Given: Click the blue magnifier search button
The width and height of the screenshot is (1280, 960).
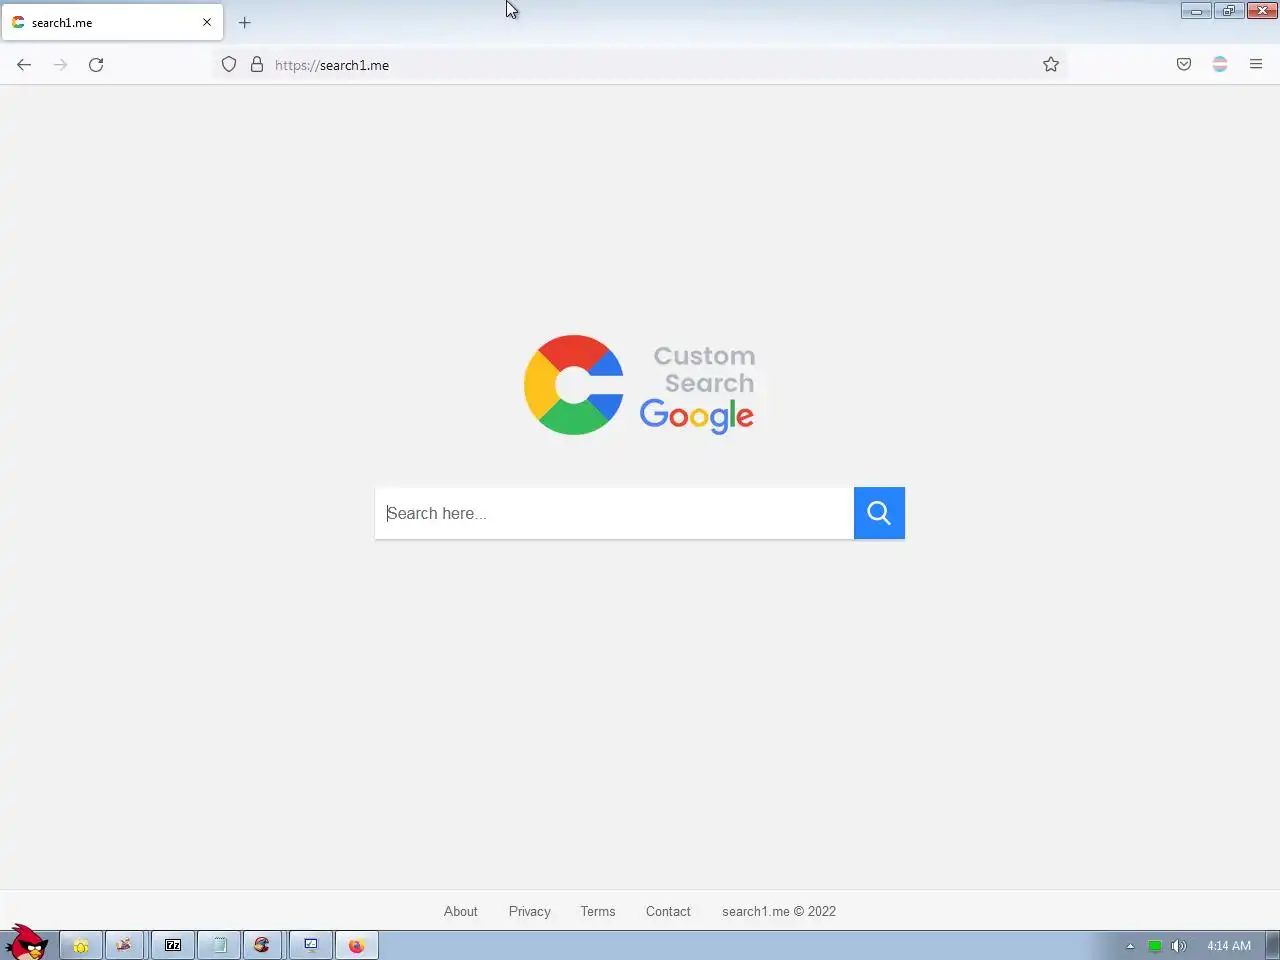Looking at the screenshot, I should [879, 513].
